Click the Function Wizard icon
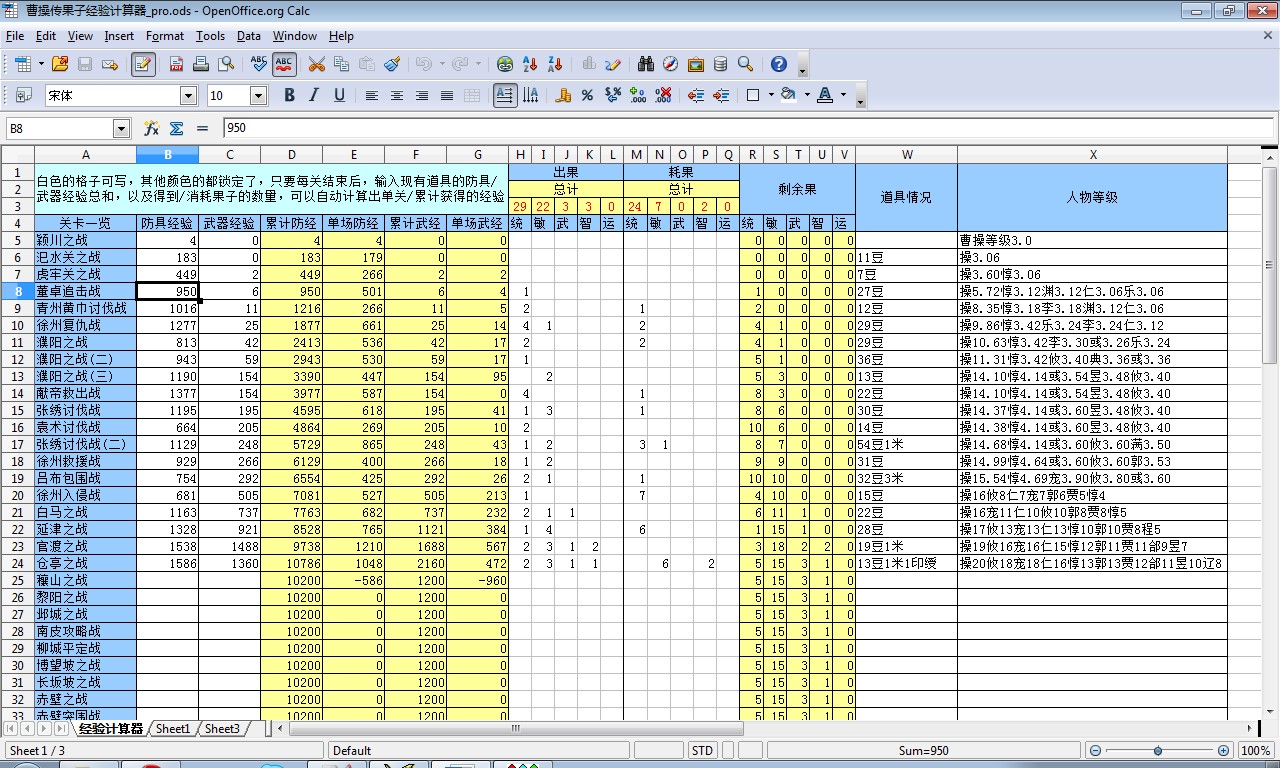Screen dimensions: 1280x768 [x=151, y=128]
